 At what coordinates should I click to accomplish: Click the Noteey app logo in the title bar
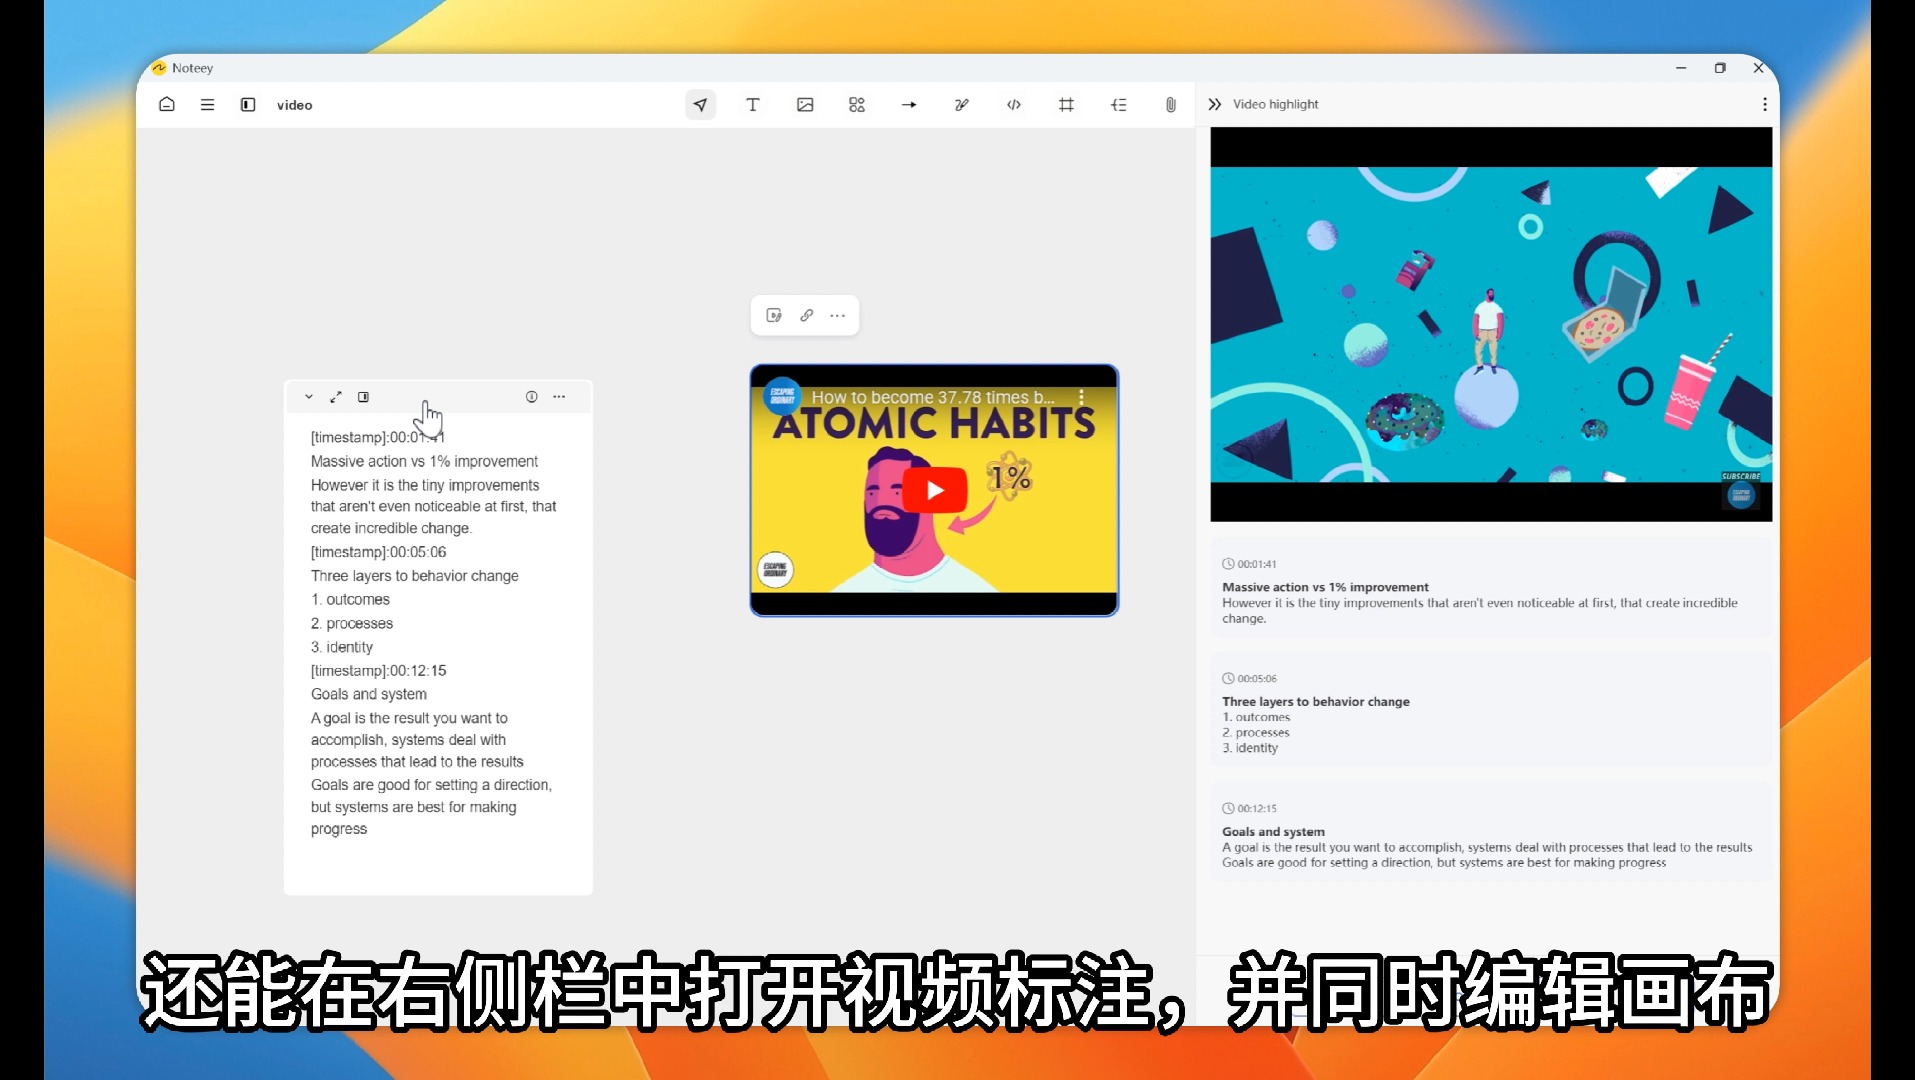point(158,68)
